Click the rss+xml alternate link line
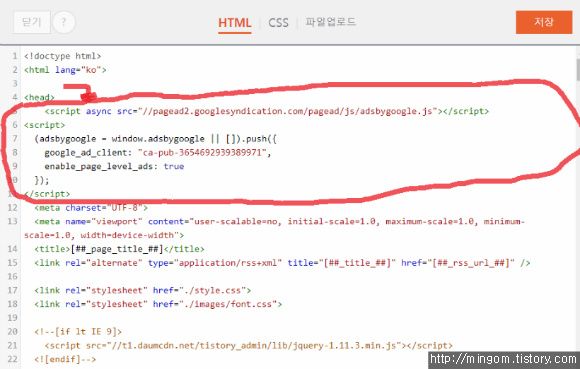 pyautogui.click(x=282, y=263)
